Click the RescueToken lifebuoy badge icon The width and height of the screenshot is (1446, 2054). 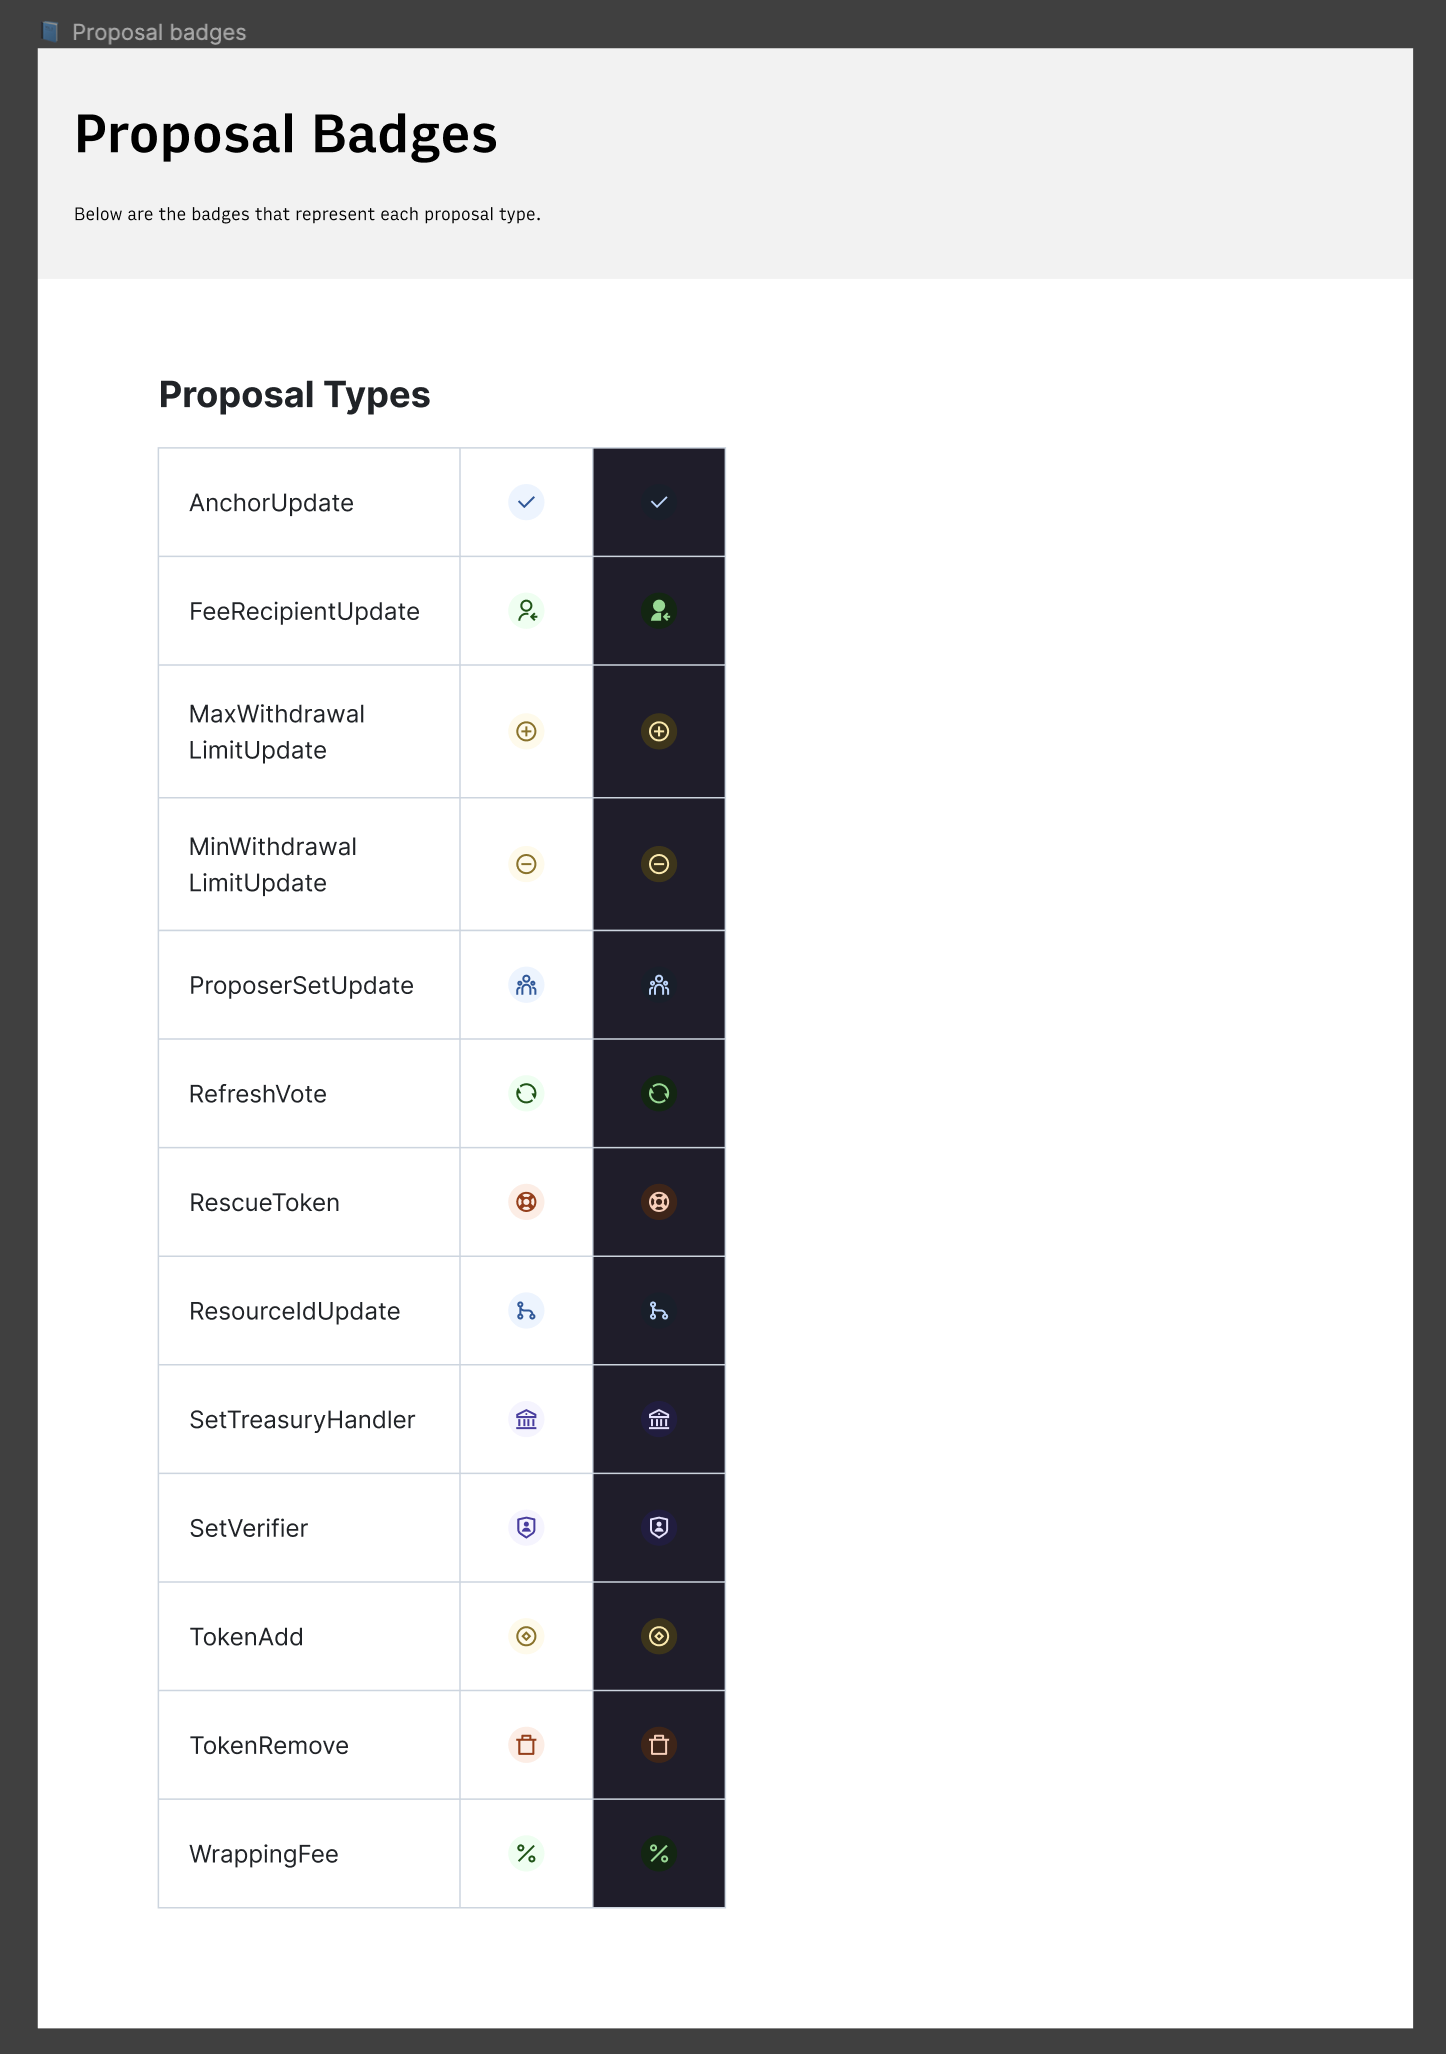coord(526,1202)
